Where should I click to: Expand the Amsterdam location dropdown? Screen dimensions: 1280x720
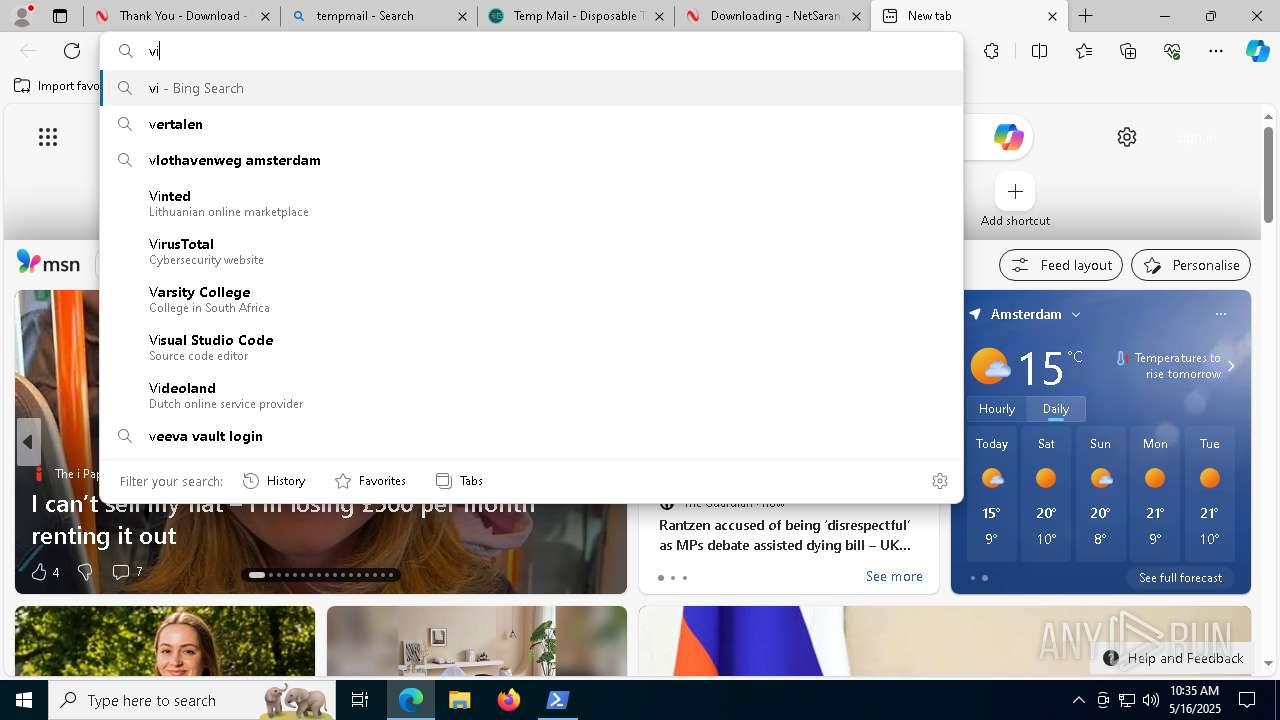click(x=1076, y=314)
